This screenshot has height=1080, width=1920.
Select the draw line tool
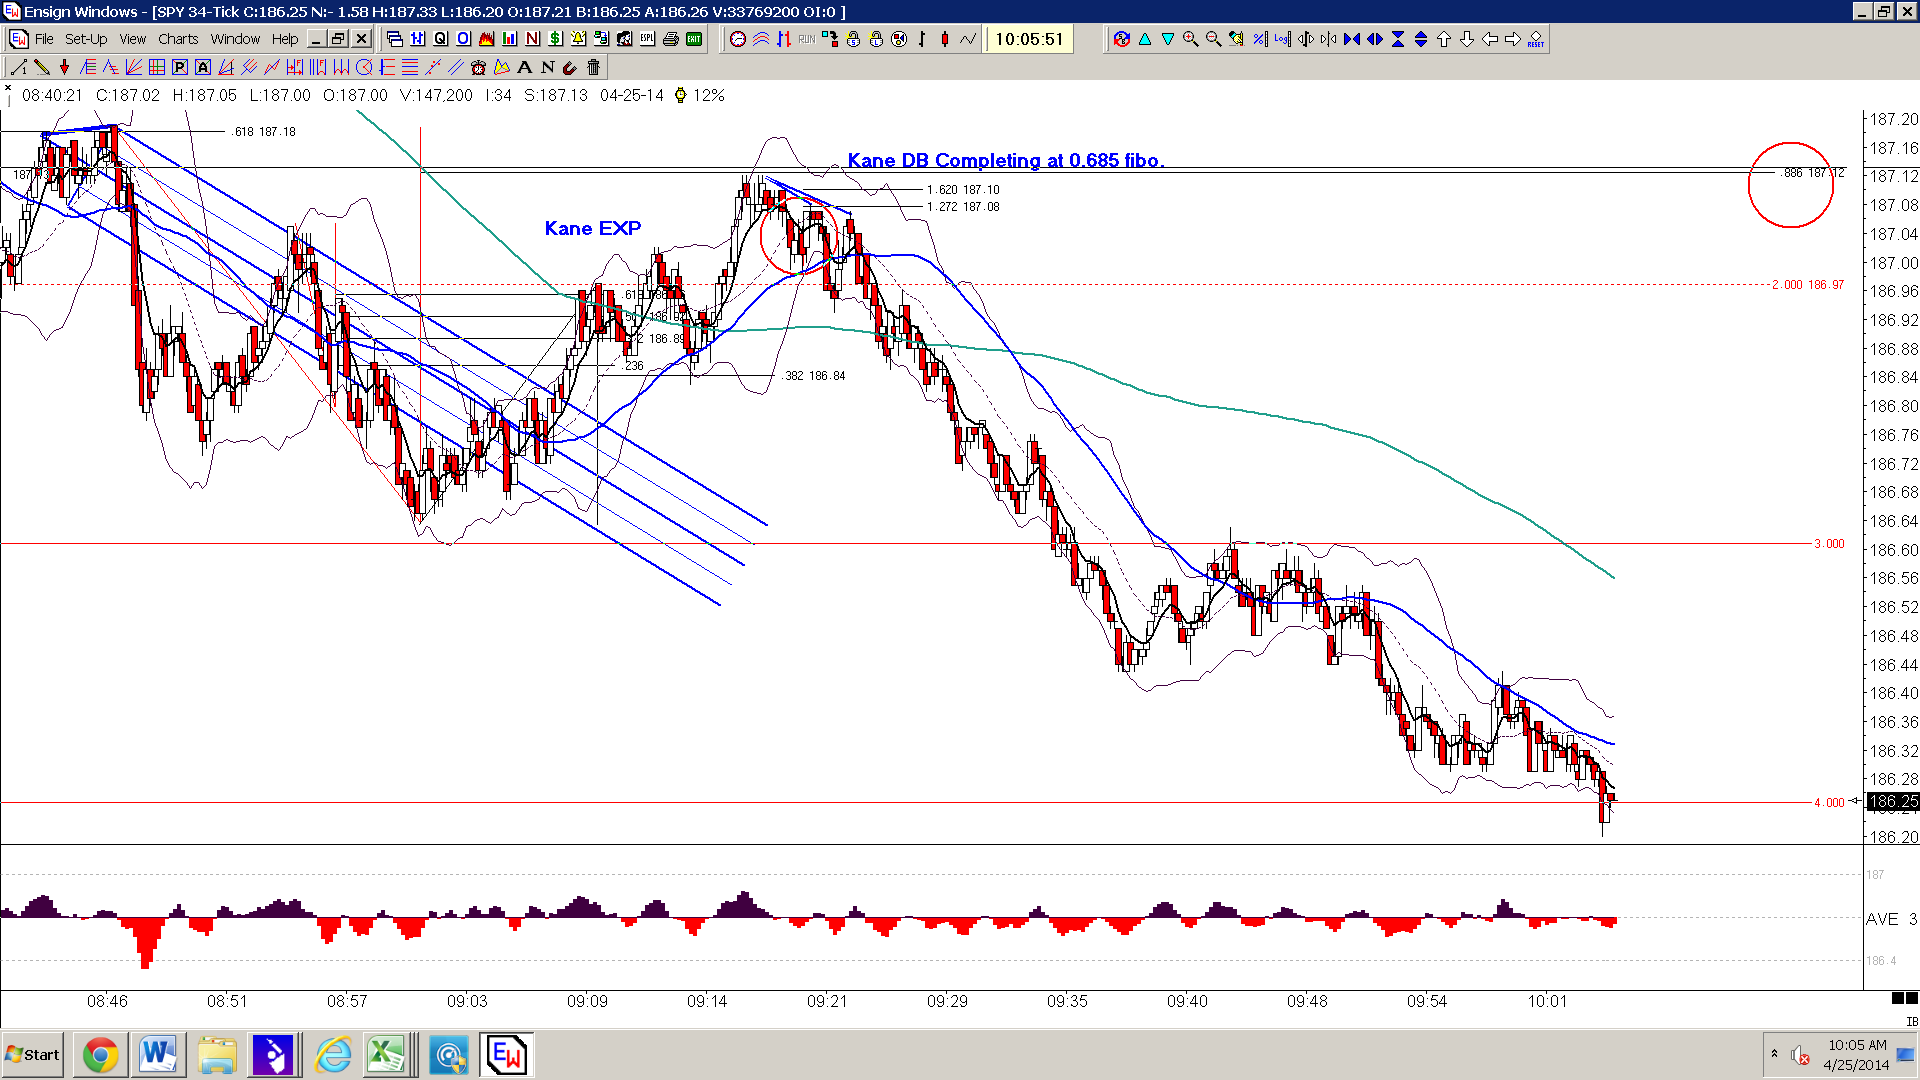(x=18, y=67)
